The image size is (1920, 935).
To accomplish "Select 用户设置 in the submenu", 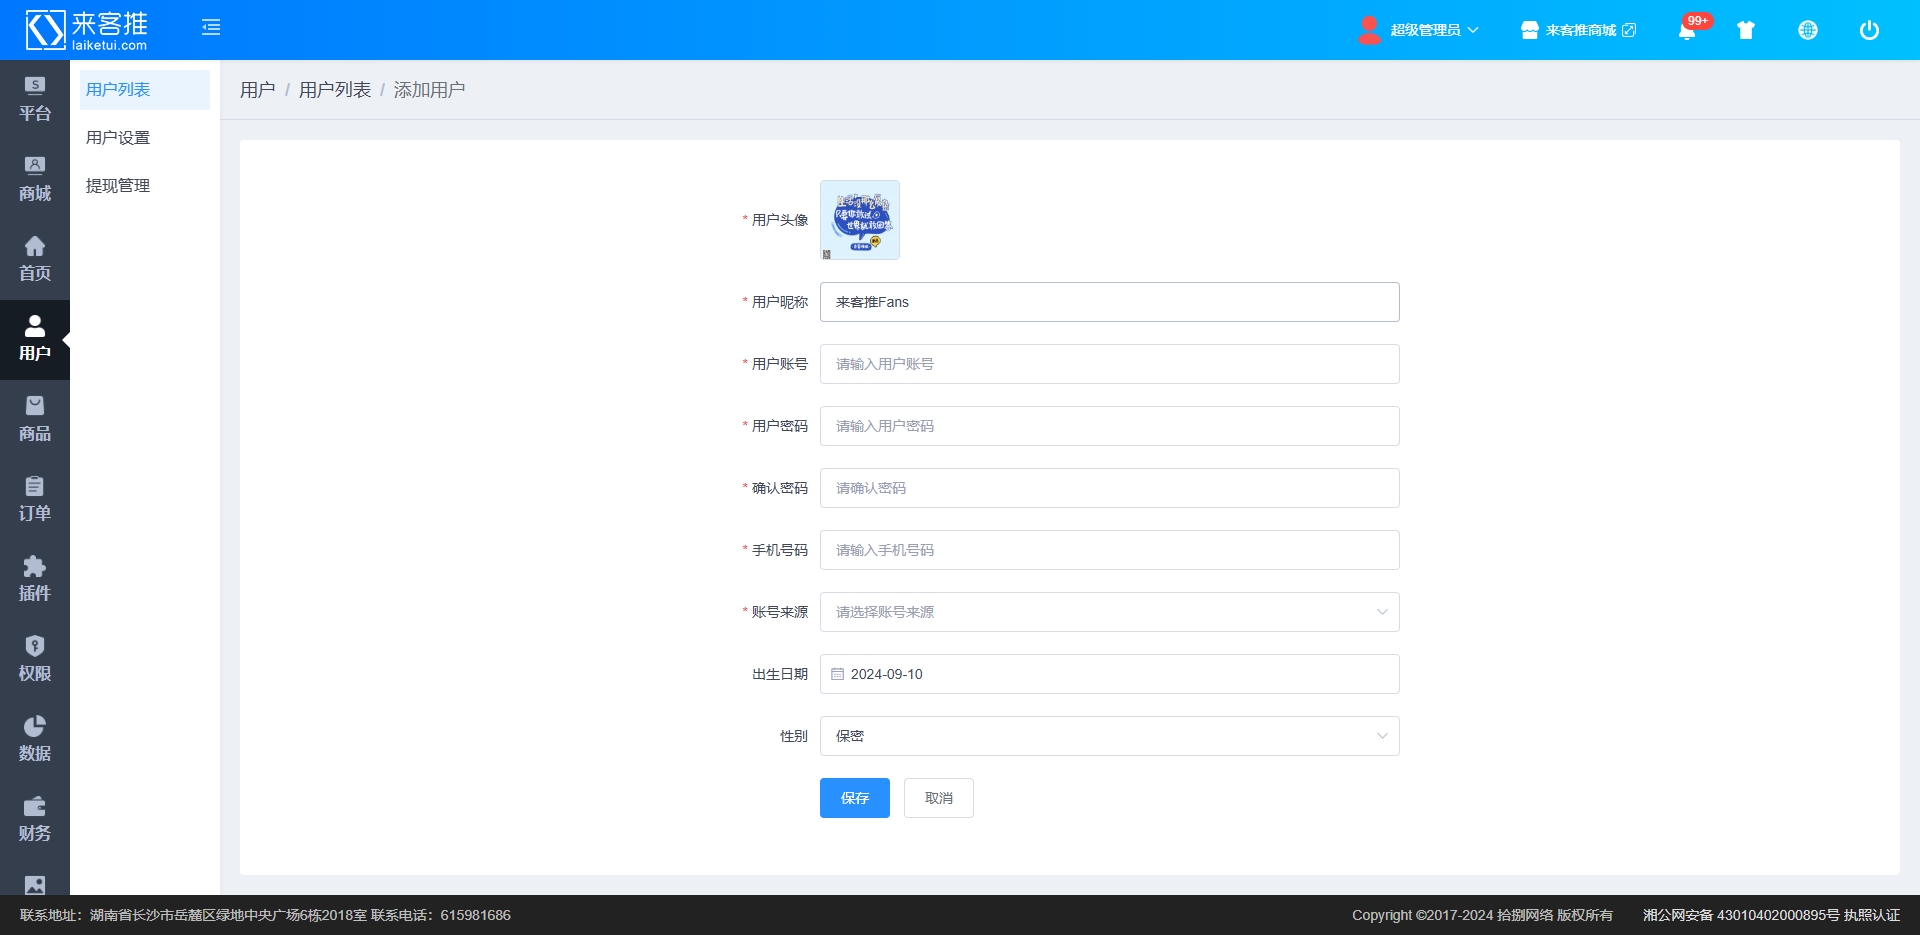I will click(118, 138).
